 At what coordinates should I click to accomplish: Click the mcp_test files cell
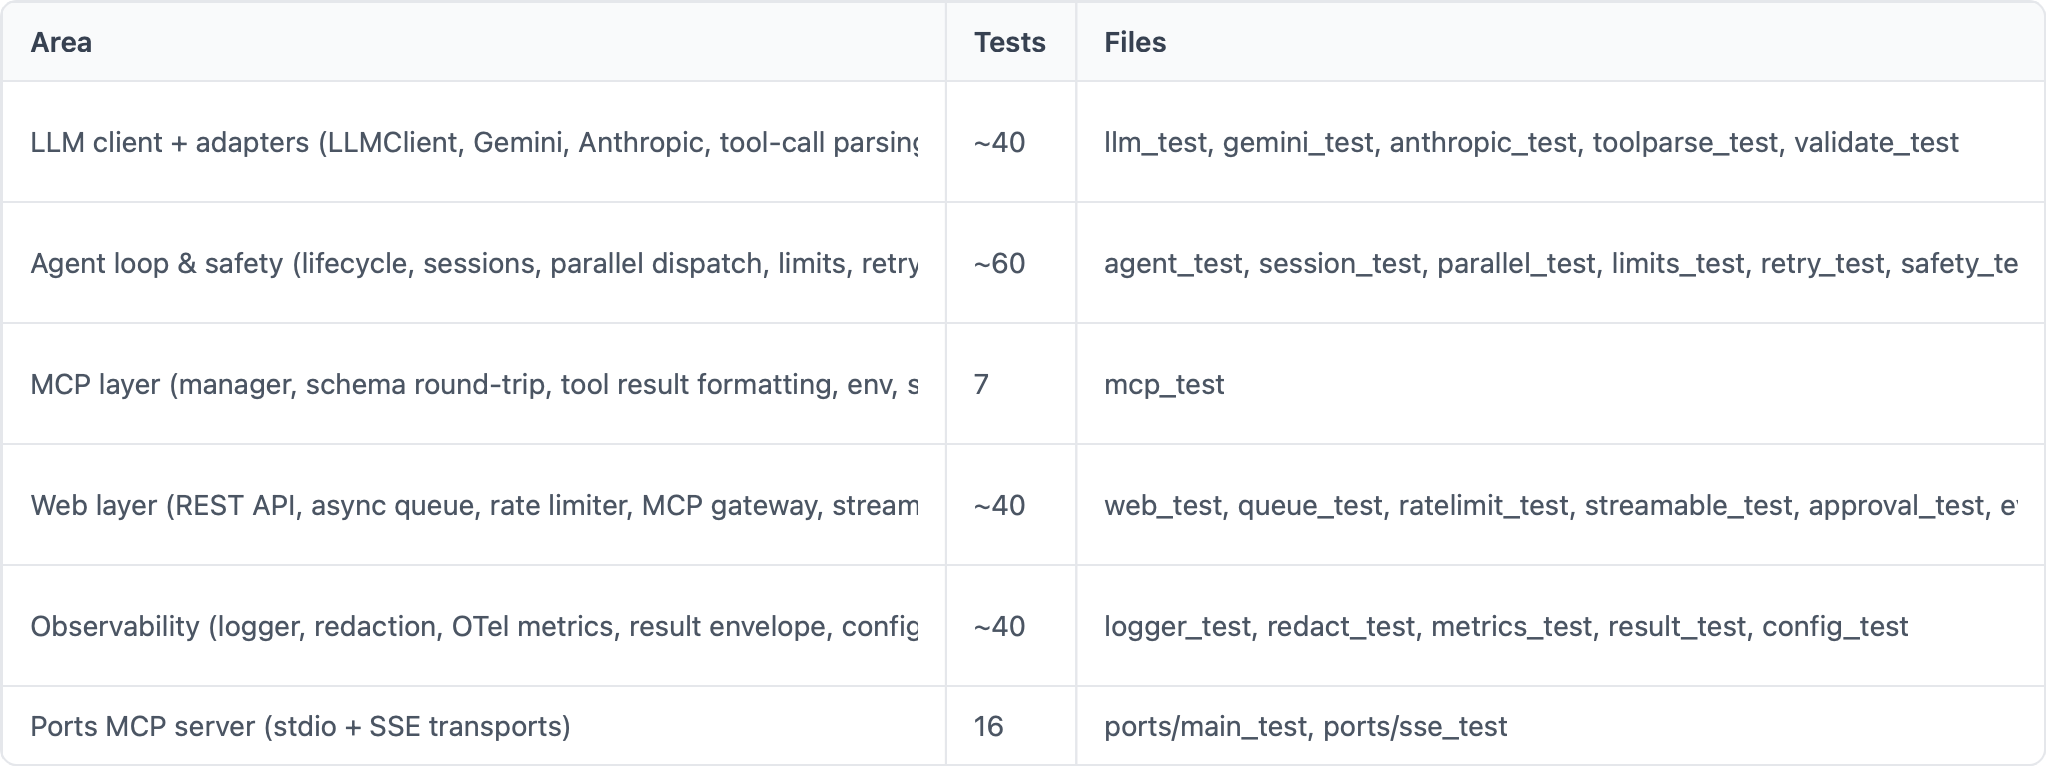1560,384
